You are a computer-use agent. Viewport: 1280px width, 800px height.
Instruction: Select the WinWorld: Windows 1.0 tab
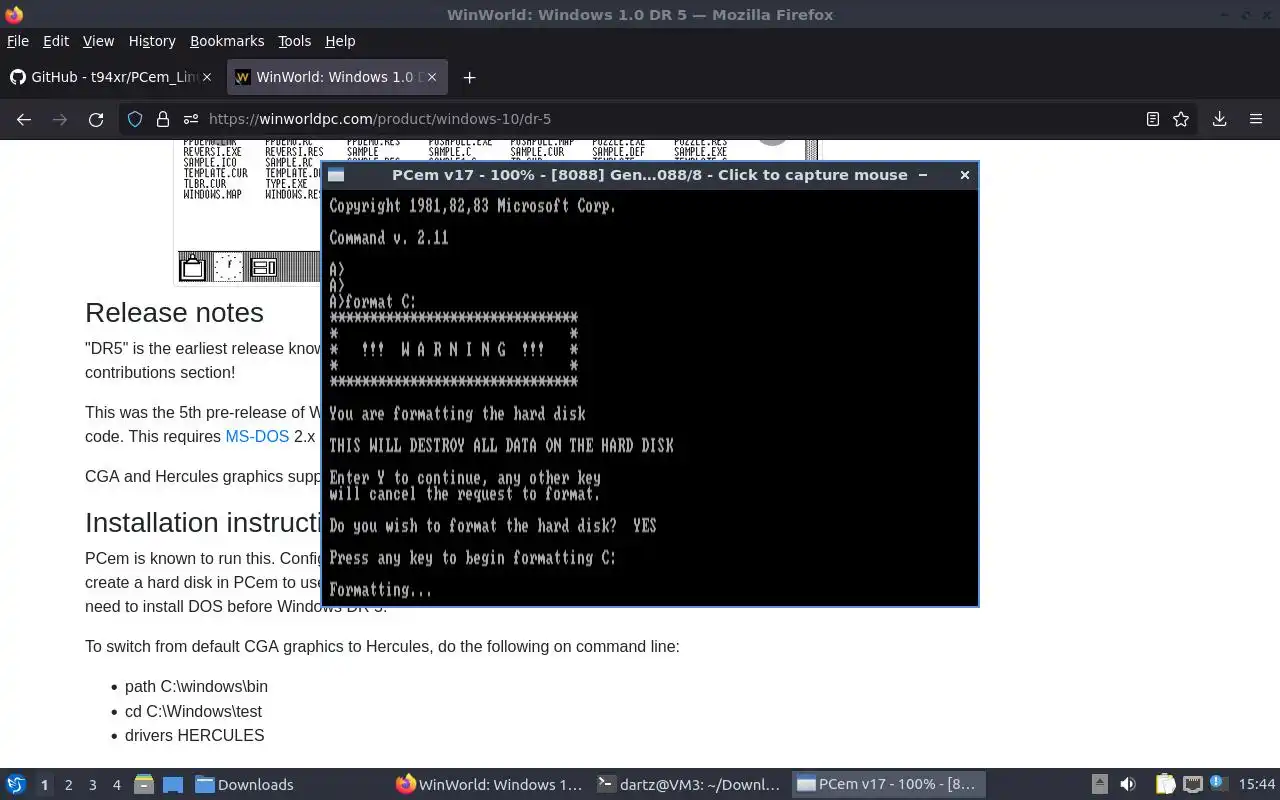click(x=336, y=77)
